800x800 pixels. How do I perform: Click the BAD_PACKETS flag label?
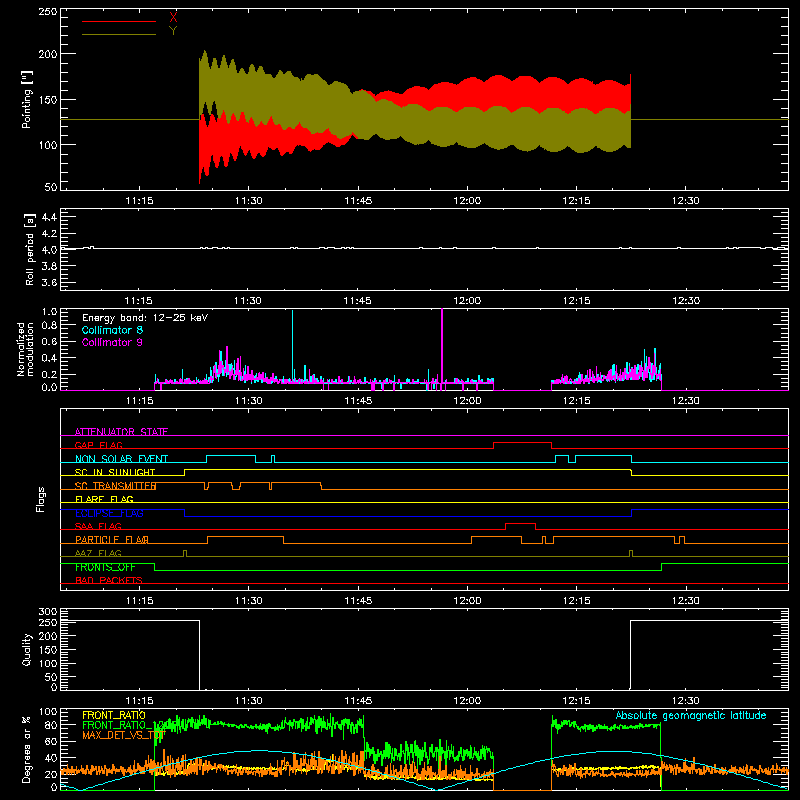pos(109,580)
